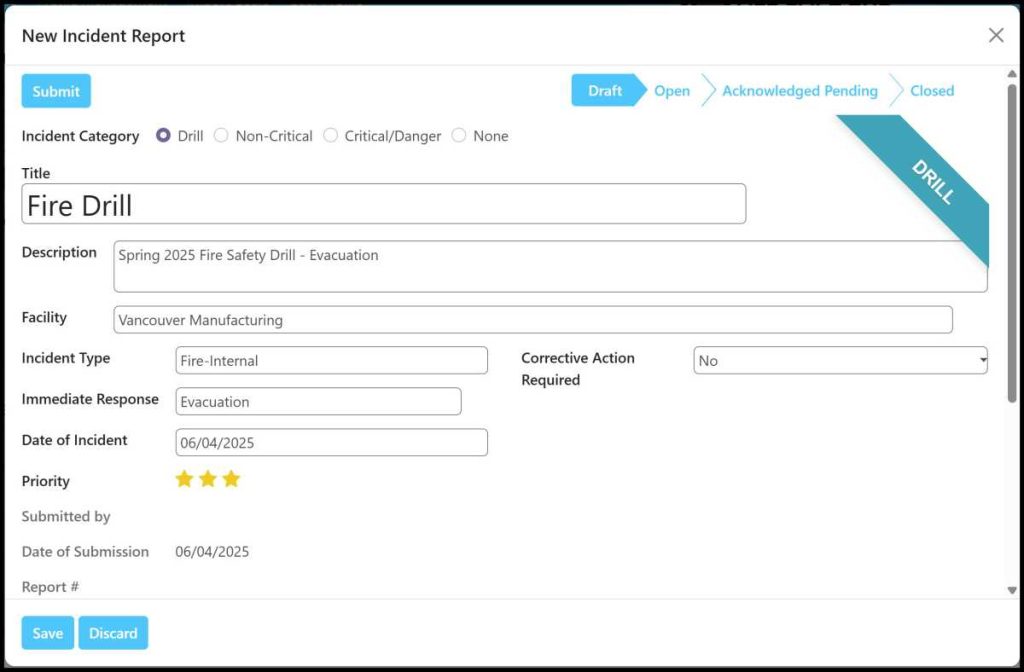The height and width of the screenshot is (672, 1024).
Task: Switch status to Open stage
Action: [672, 91]
